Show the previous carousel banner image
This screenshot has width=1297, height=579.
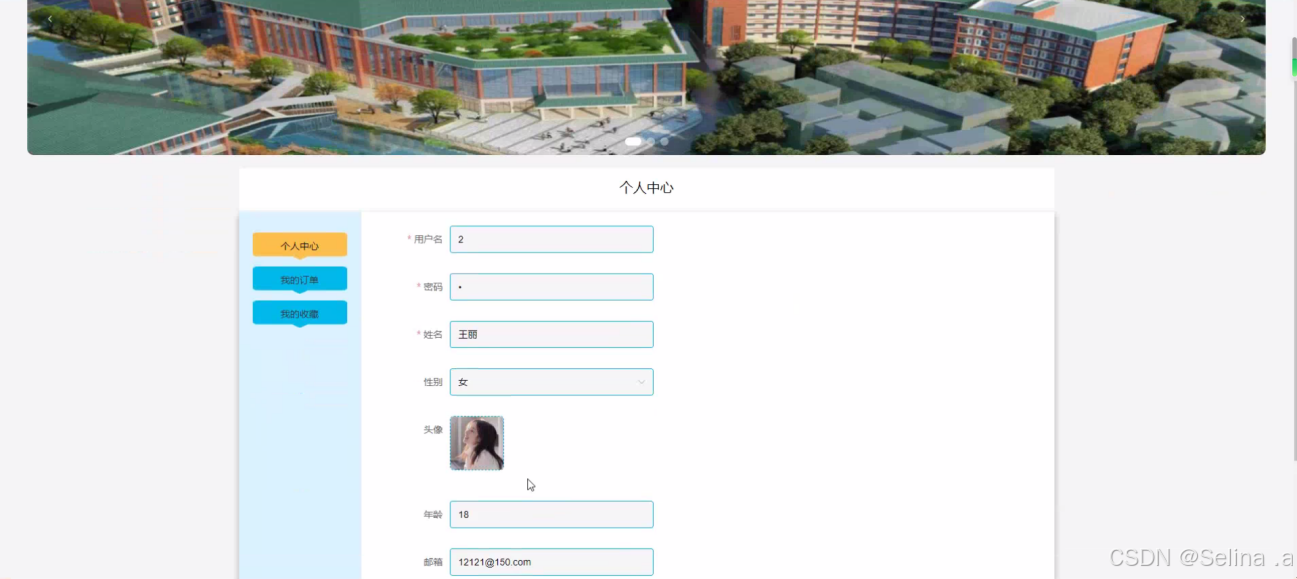[50, 18]
